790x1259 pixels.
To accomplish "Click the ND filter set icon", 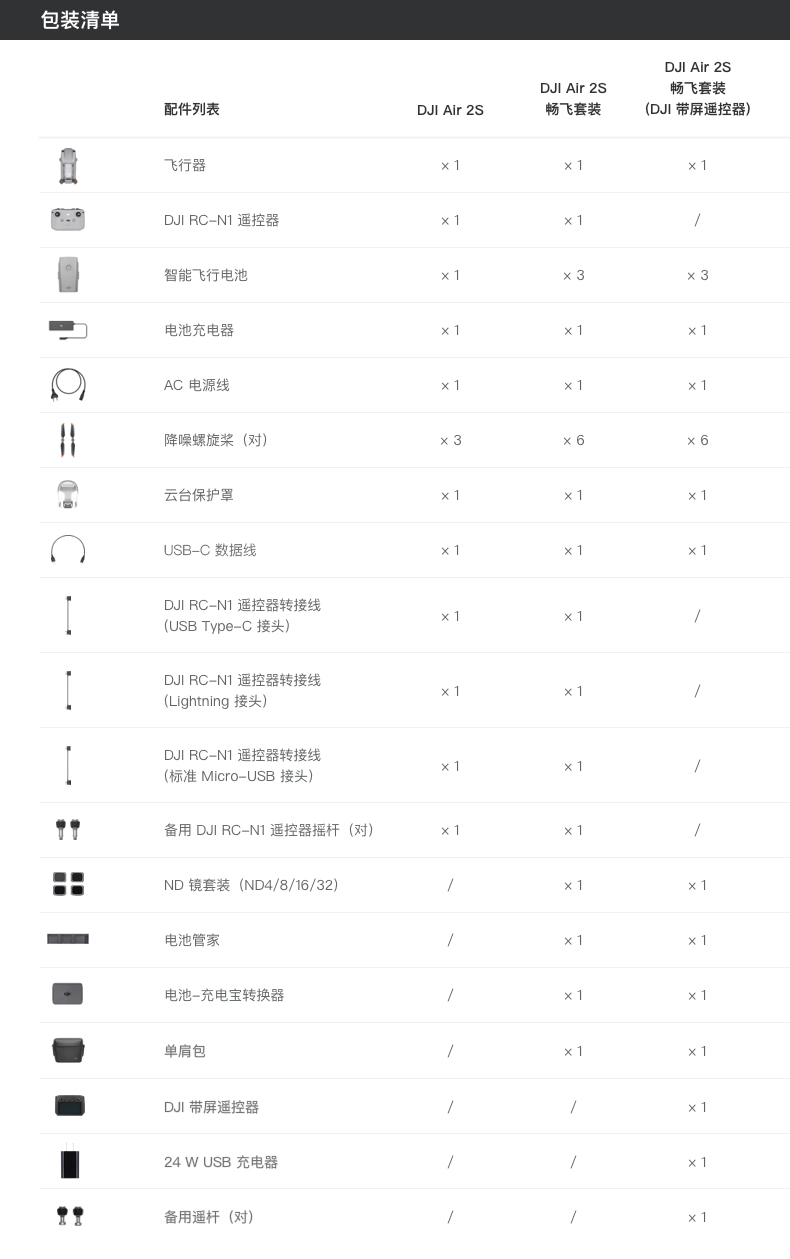I will click(68, 884).
